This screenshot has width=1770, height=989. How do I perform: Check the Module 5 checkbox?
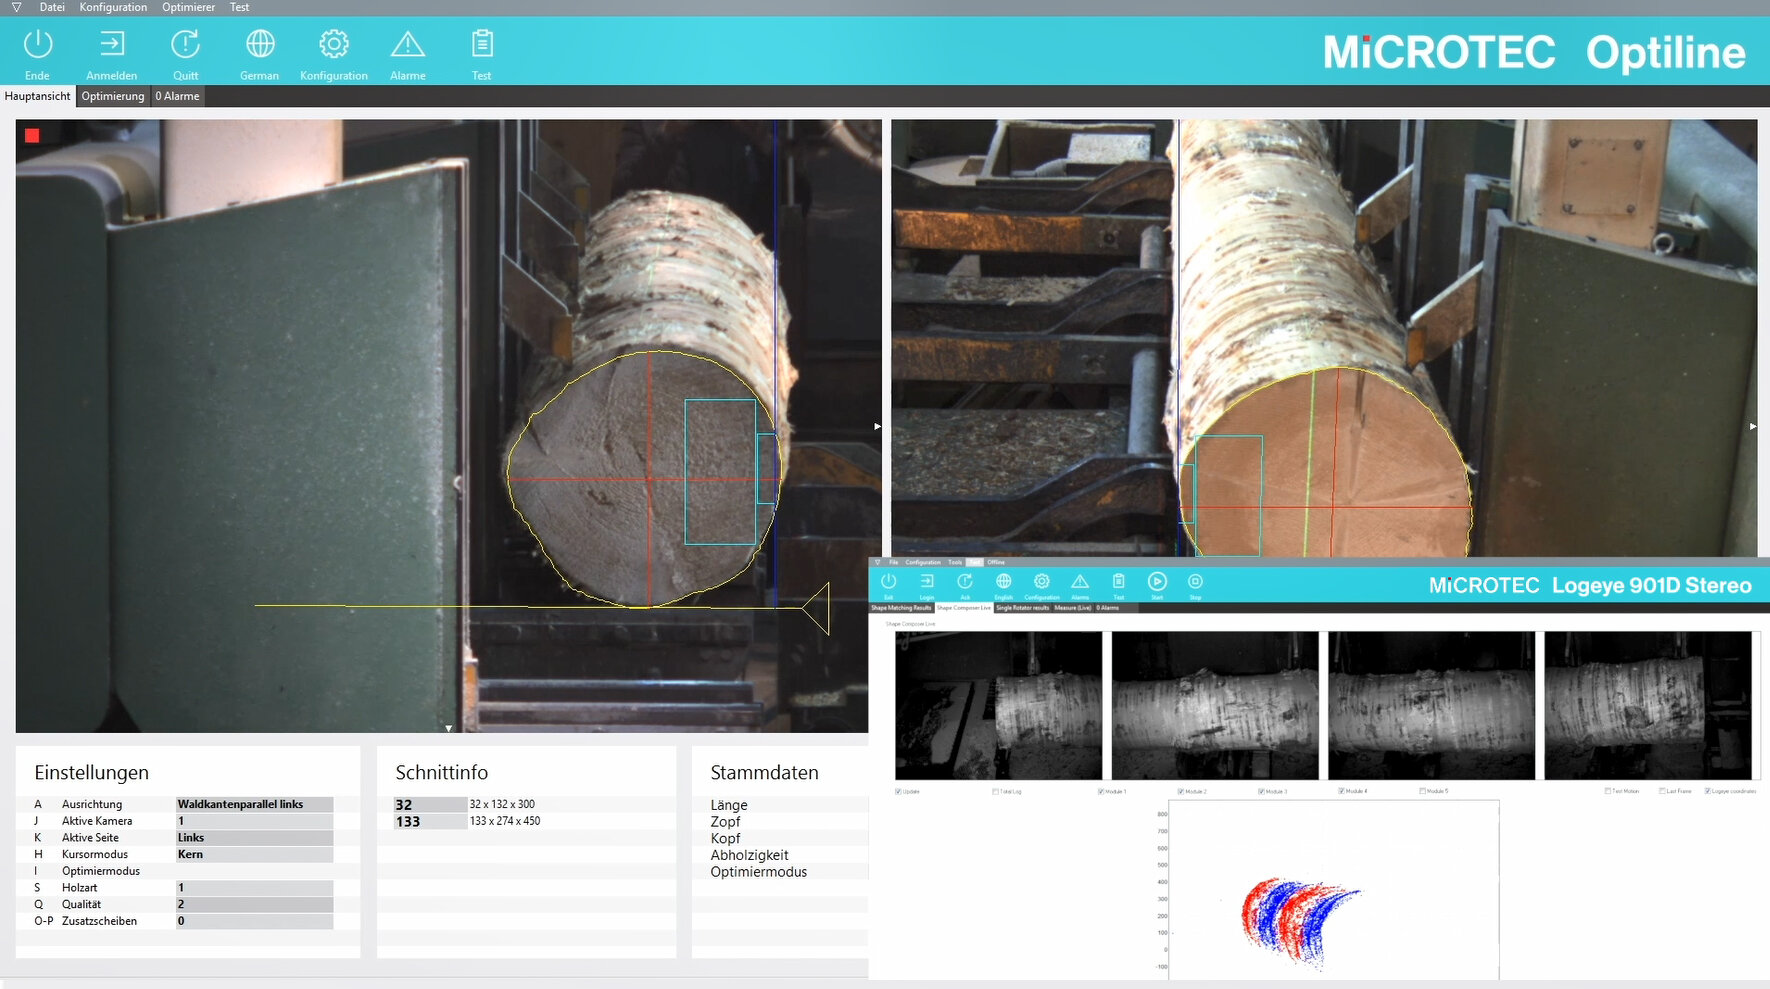pyautogui.click(x=1422, y=791)
